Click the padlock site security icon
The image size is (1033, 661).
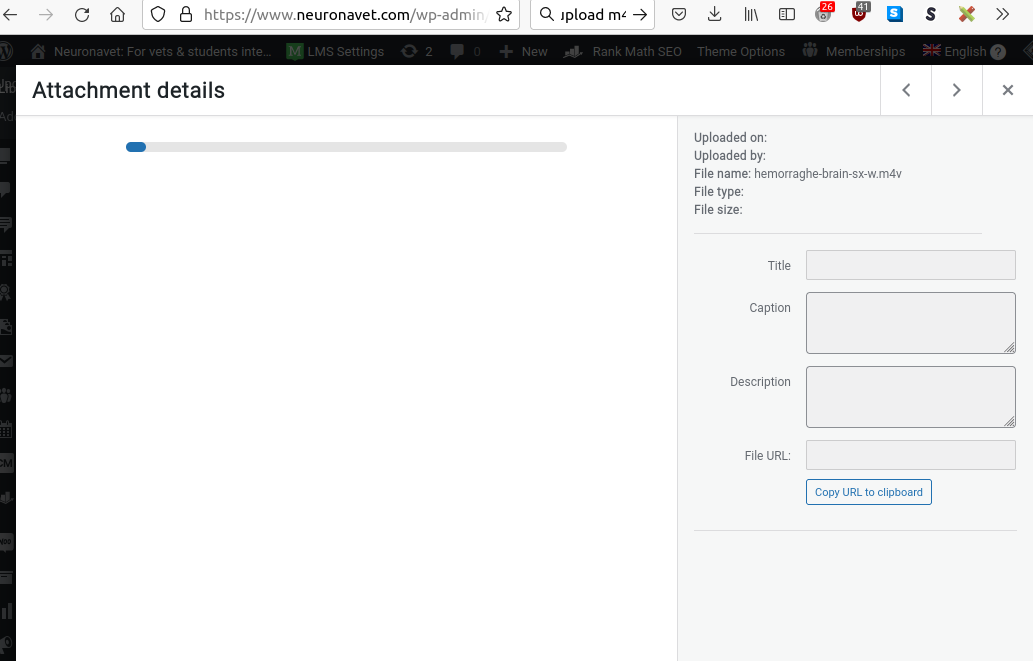[x=186, y=14]
